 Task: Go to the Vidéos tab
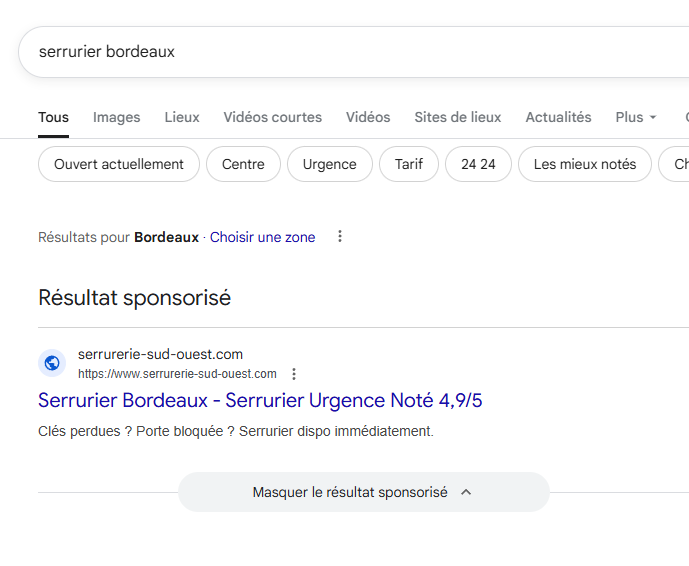tap(368, 117)
